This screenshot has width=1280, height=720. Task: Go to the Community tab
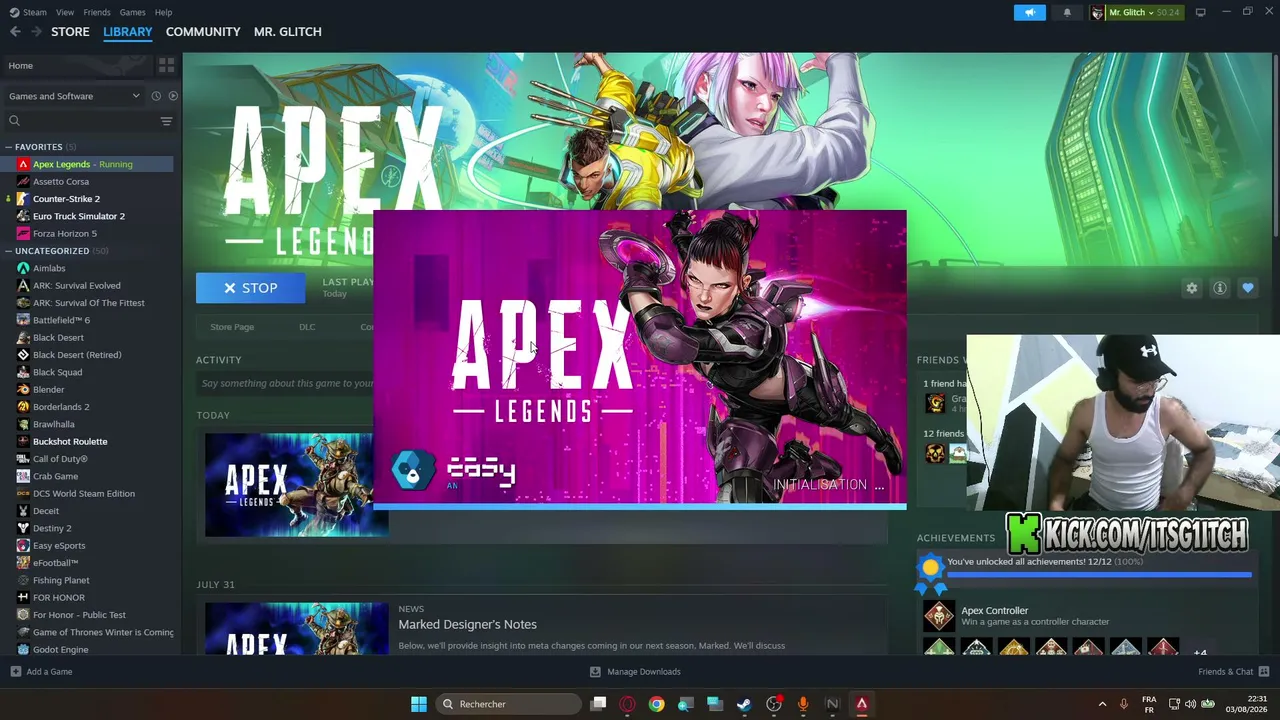(x=203, y=32)
